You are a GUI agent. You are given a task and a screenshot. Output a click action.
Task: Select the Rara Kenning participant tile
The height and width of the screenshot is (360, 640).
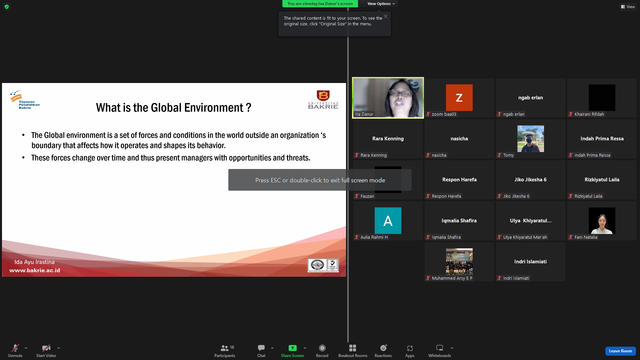click(388, 139)
